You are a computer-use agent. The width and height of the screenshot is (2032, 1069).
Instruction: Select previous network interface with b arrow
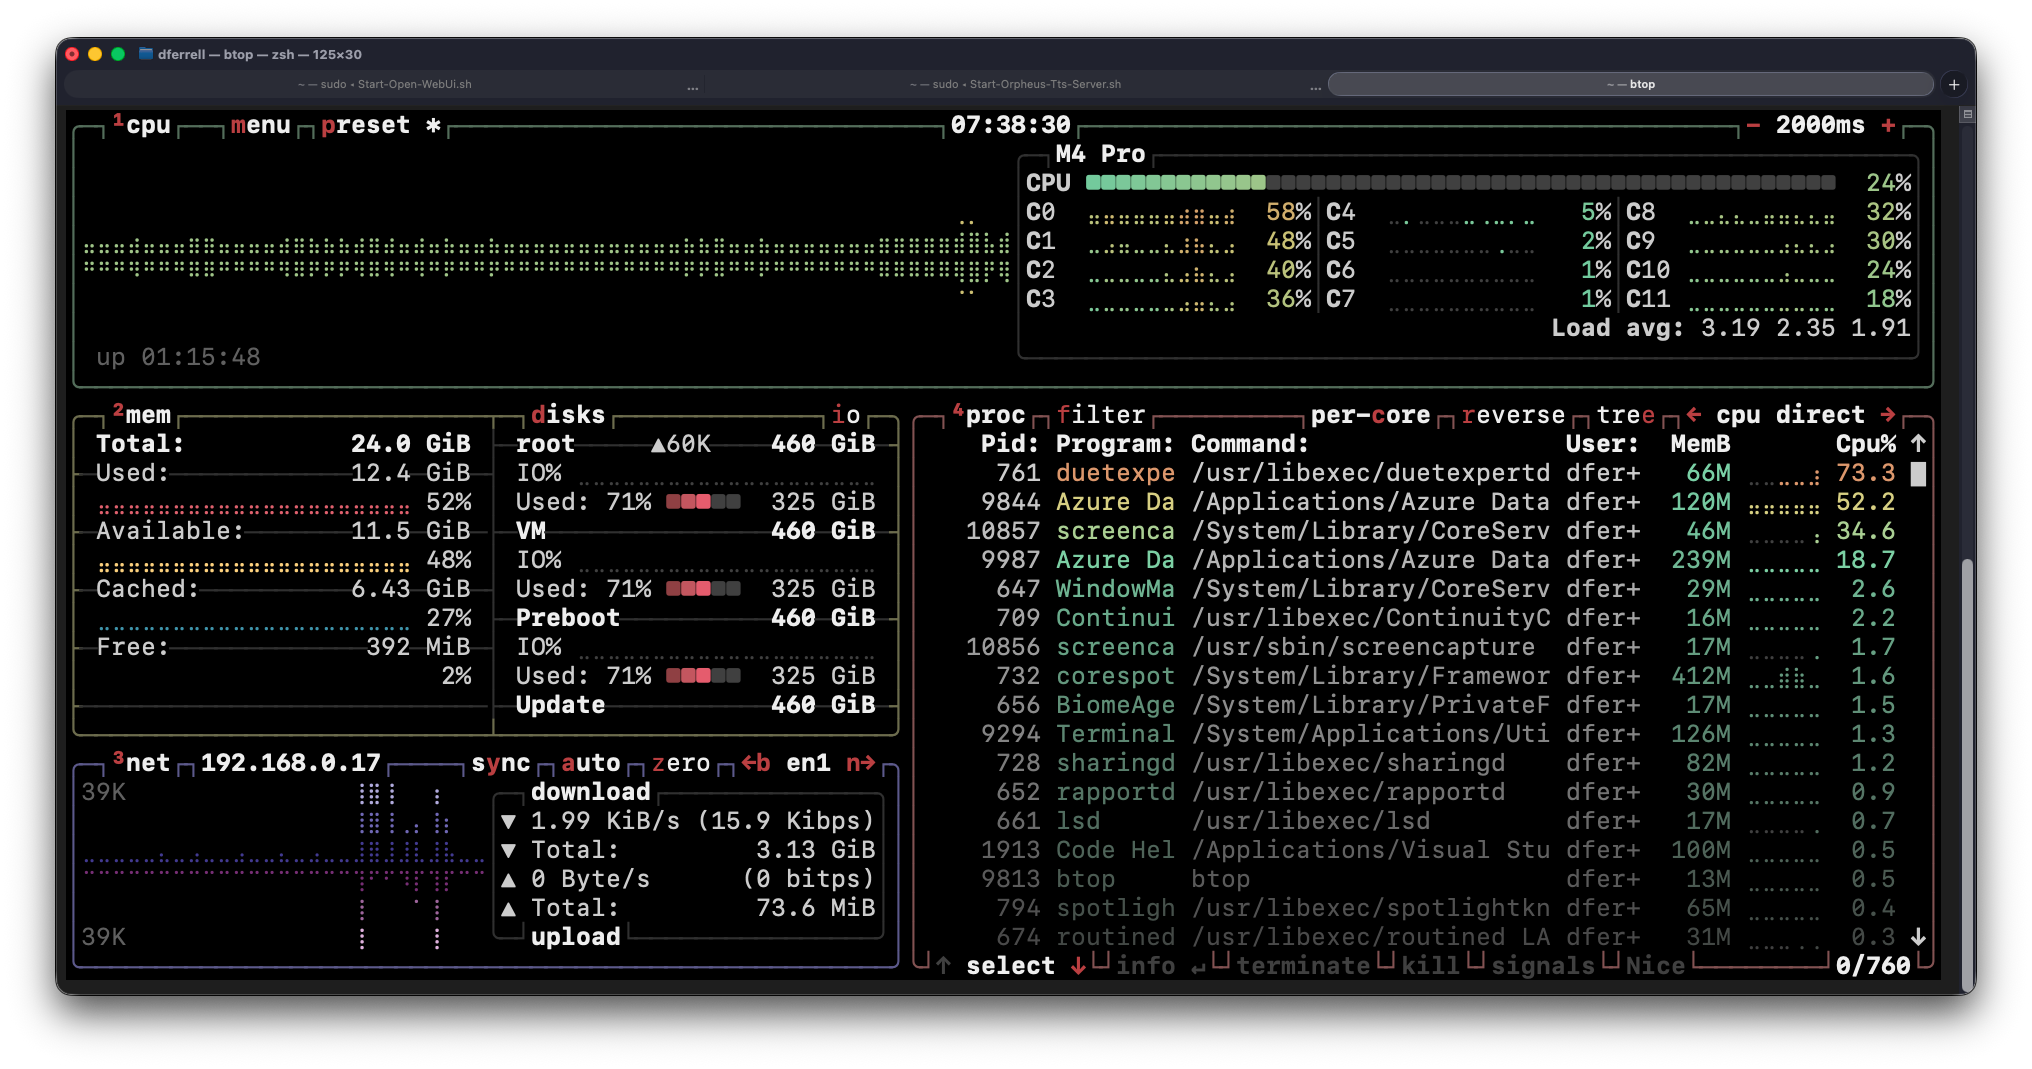pos(755,763)
